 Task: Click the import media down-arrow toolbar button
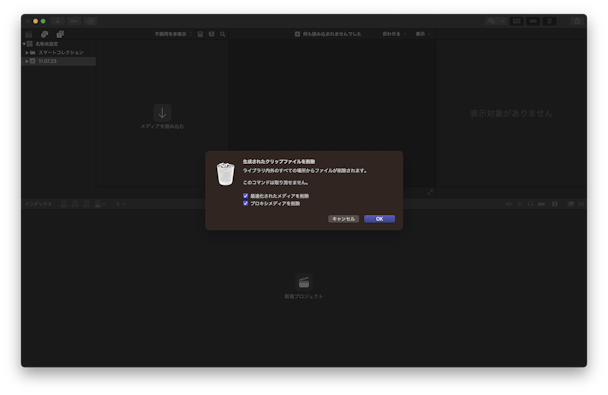[57, 21]
